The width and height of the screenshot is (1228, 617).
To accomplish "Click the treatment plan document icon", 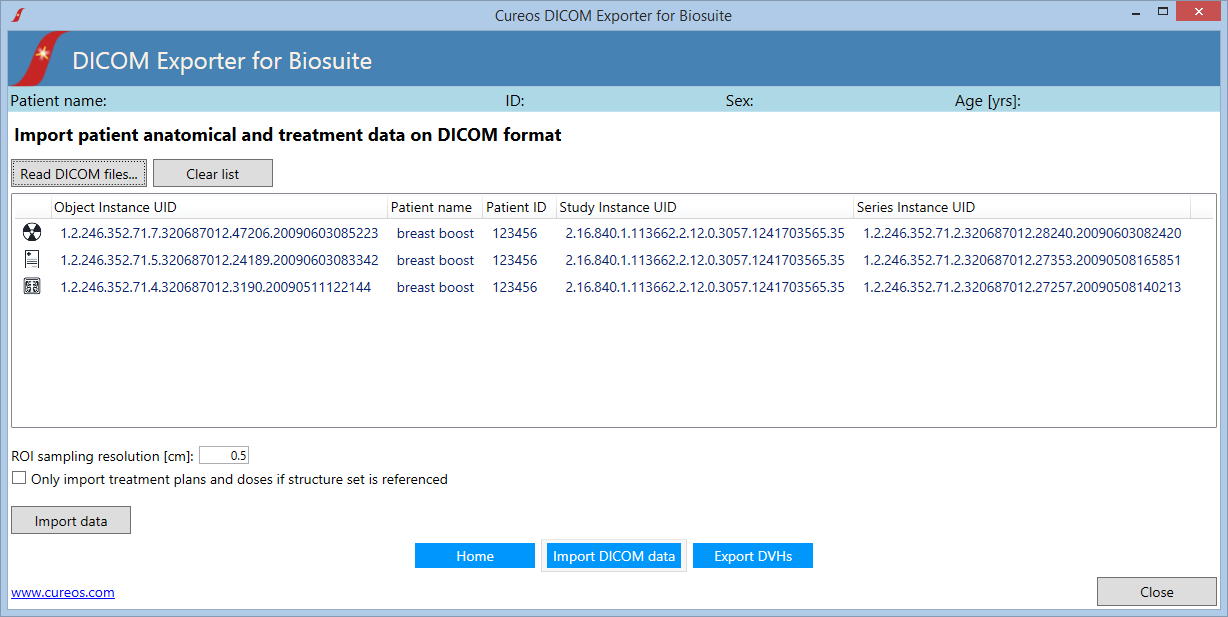I will click(30, 259).
